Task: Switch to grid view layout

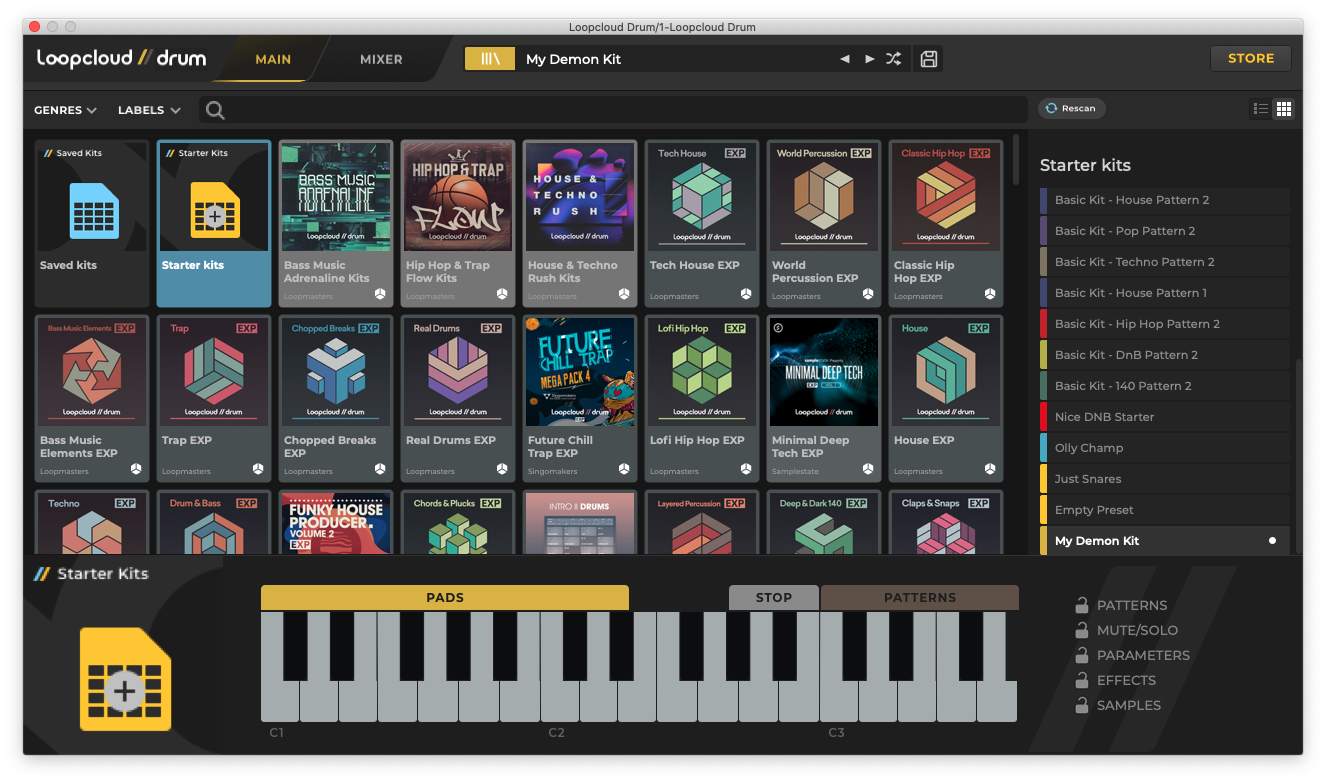Action: click(1285, 109)
